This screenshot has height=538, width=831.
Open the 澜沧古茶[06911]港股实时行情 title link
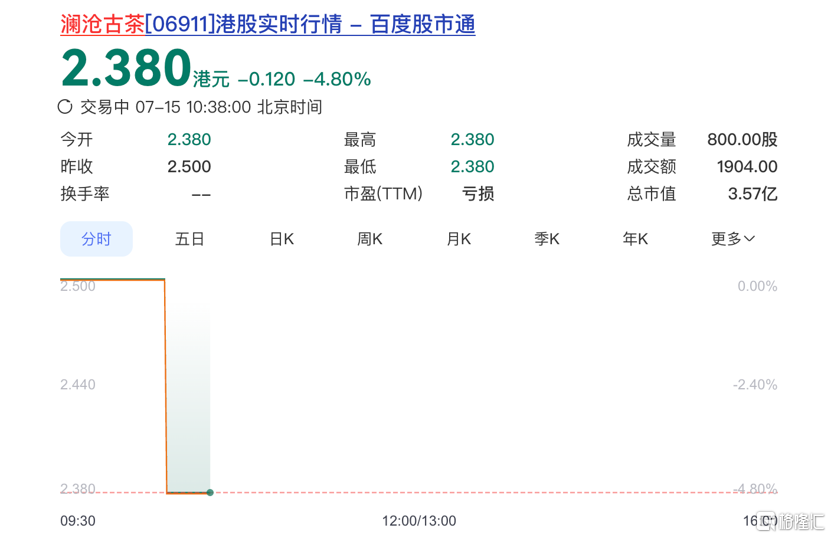click(x=268, y=25)
